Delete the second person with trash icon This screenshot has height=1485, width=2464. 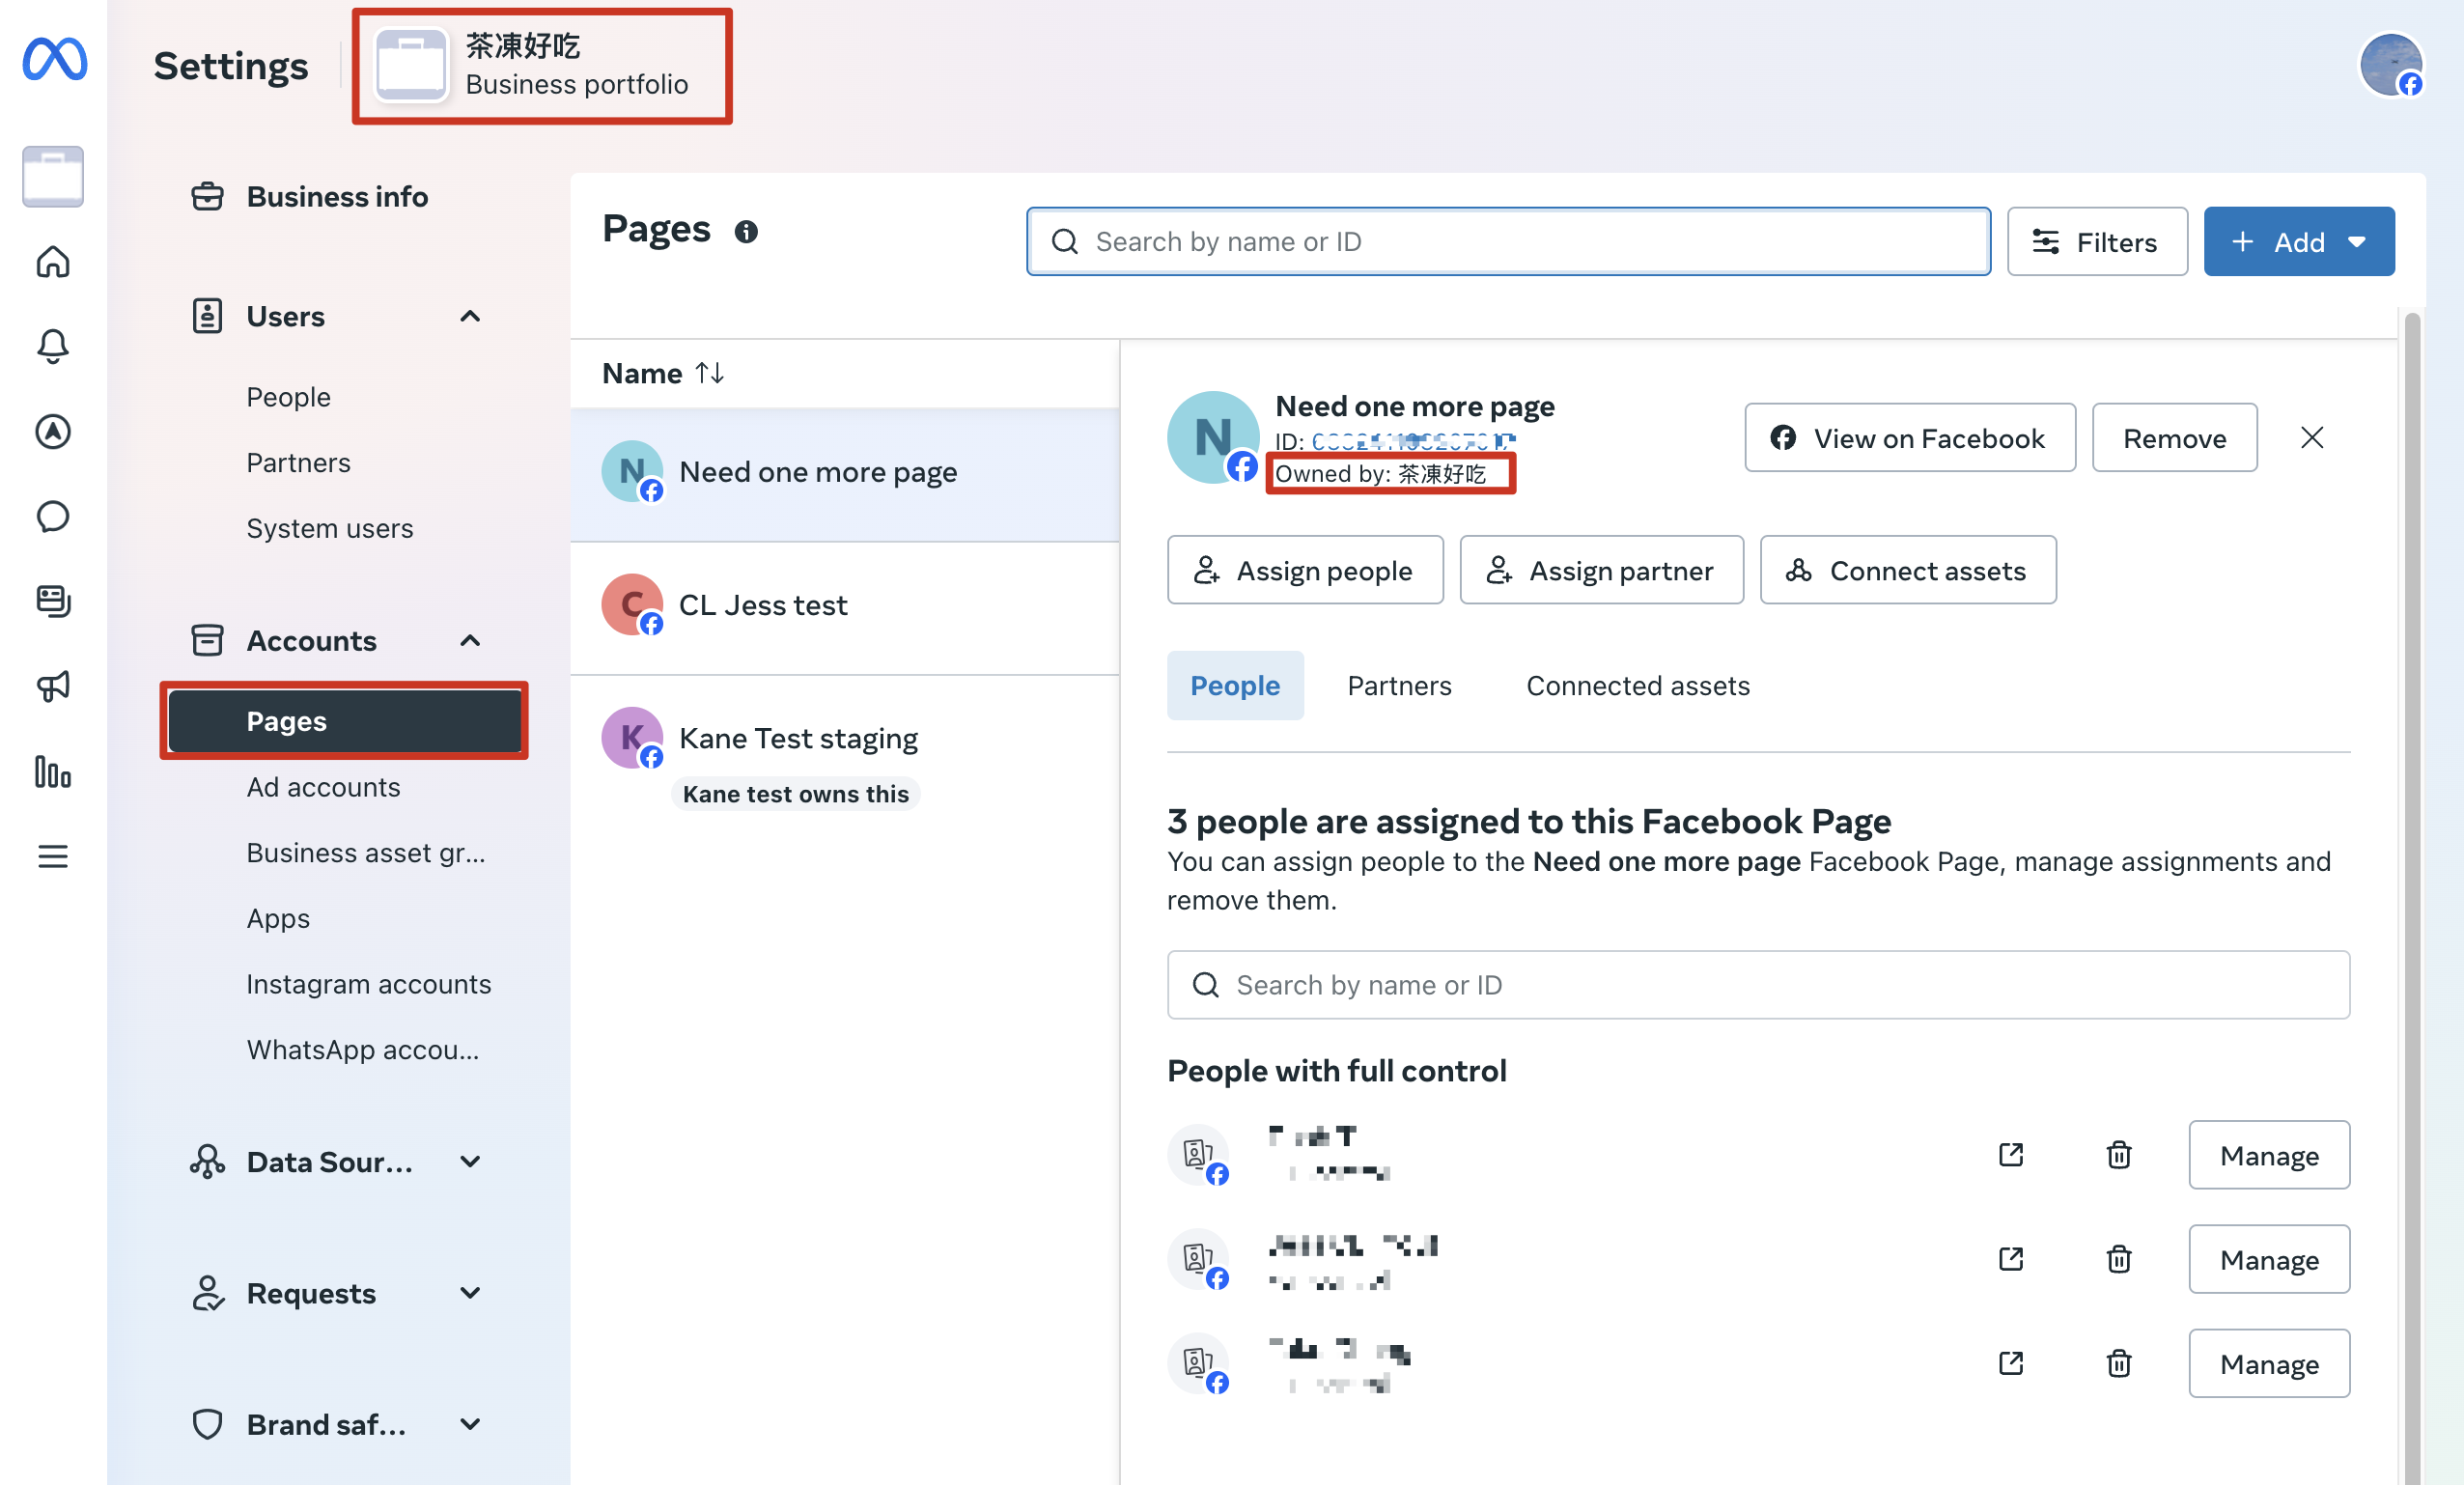coord(2118,1258)
